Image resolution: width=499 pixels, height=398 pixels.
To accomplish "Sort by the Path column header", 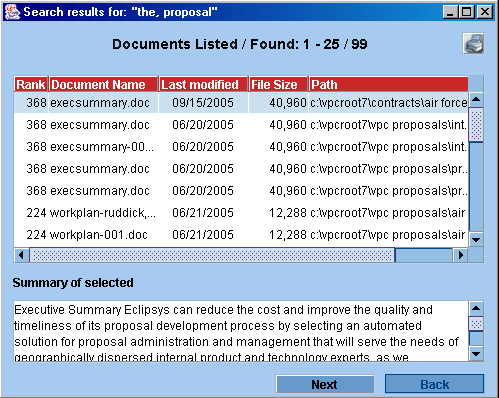I will point(388,84).
